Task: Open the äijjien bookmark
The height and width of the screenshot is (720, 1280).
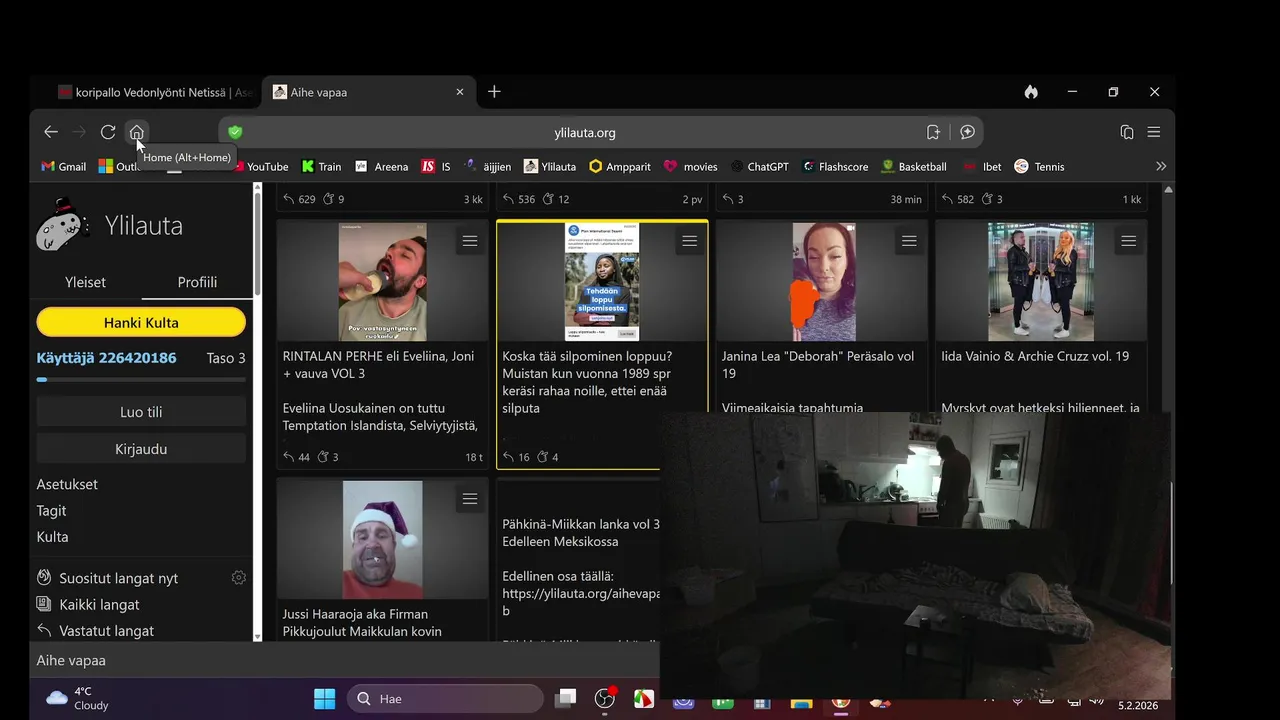Action: [488, 167]
